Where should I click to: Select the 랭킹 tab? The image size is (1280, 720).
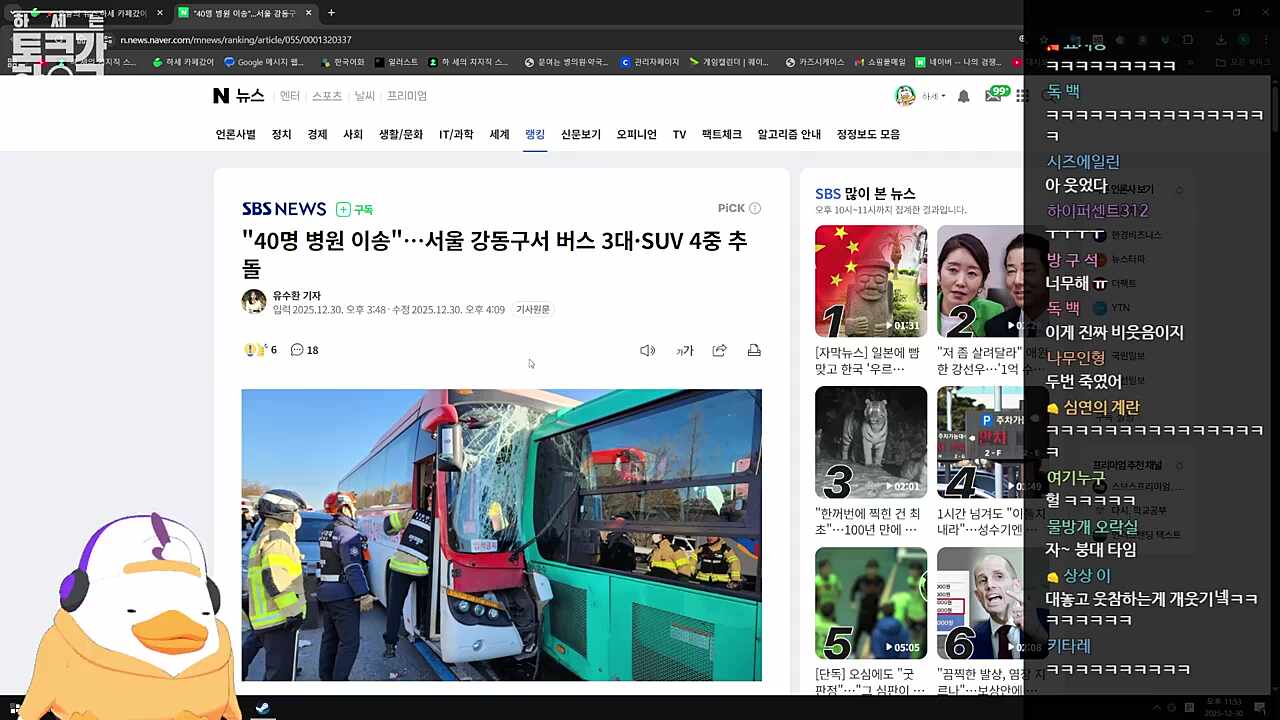535,134
